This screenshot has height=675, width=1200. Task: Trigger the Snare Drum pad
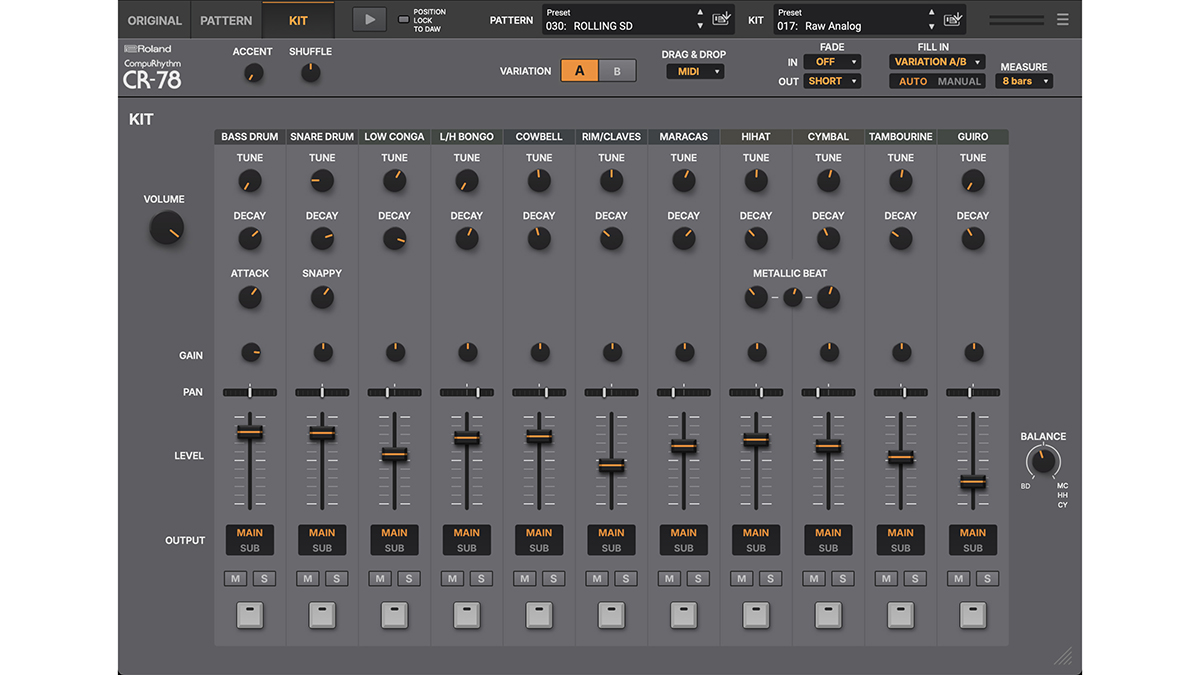(322, 615)
